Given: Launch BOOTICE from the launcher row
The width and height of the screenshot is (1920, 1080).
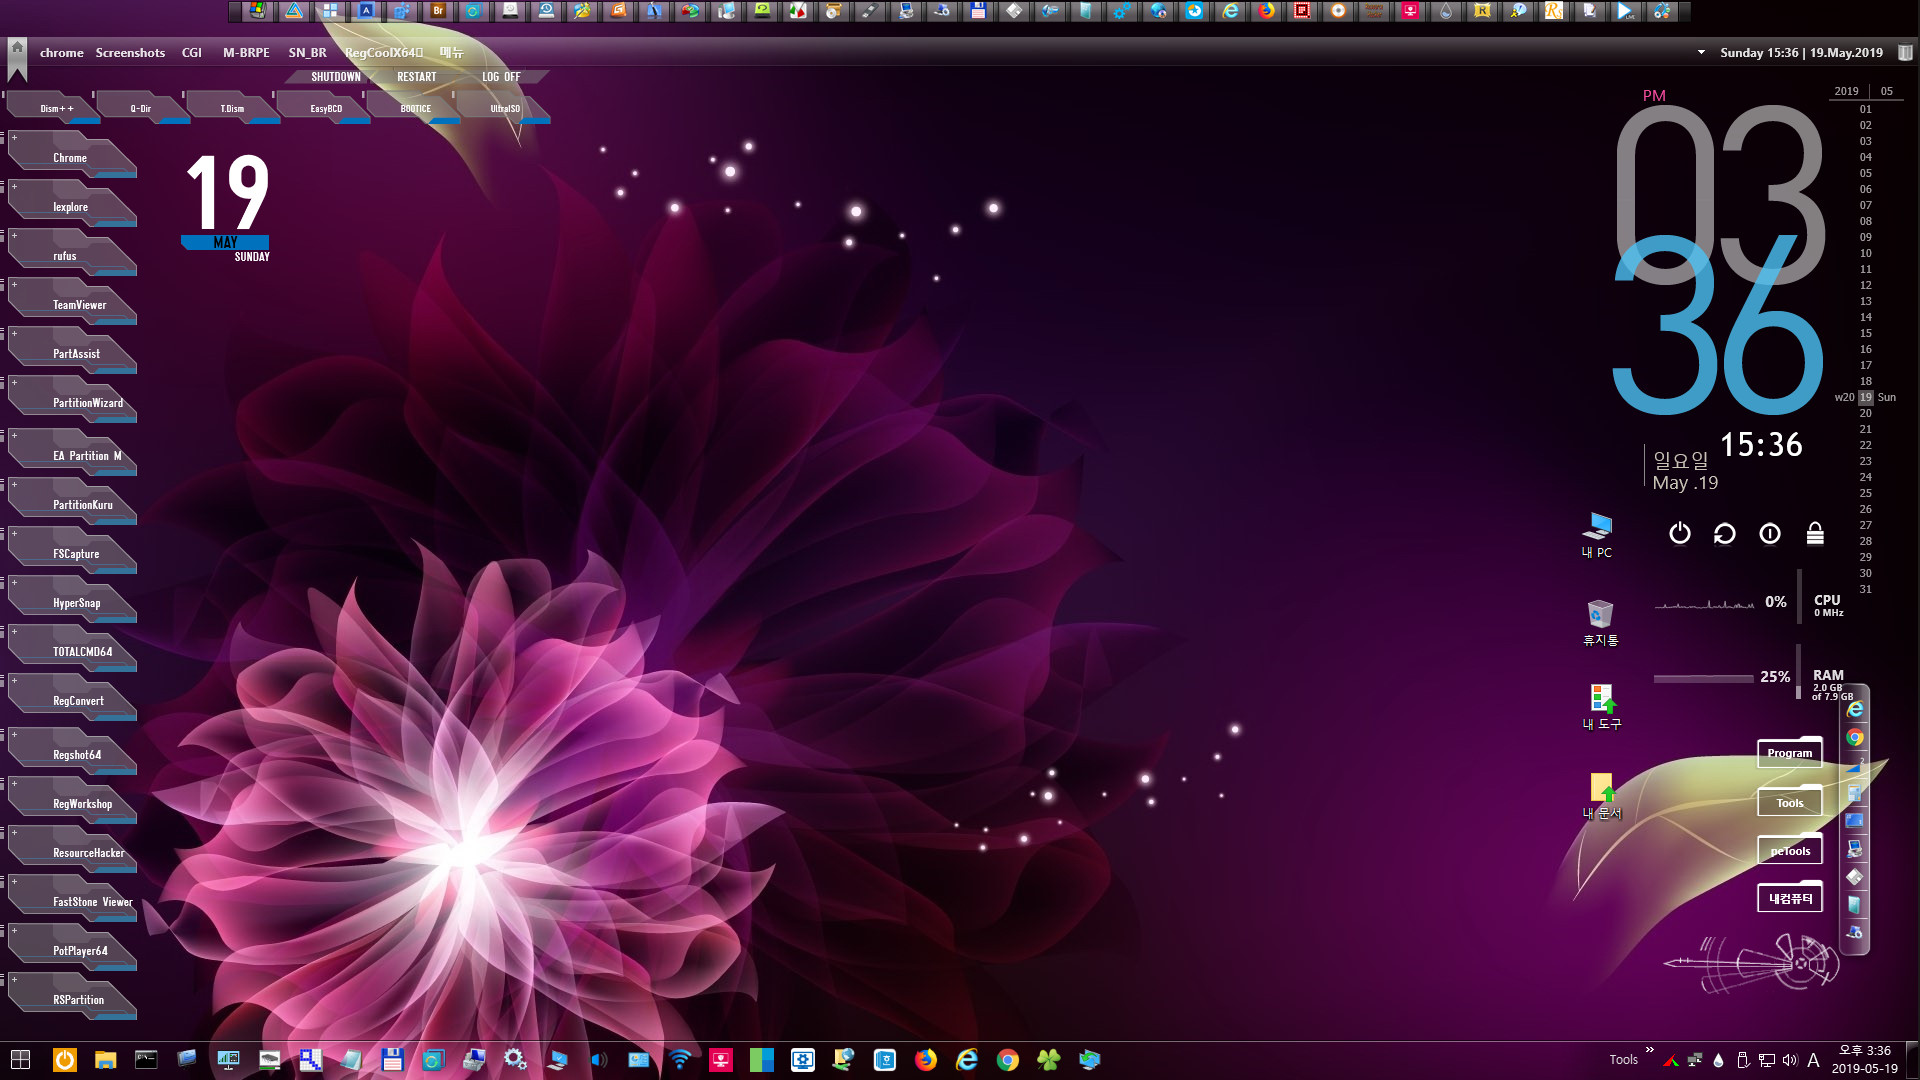Looking at the screenshot, I should point(415,108).
